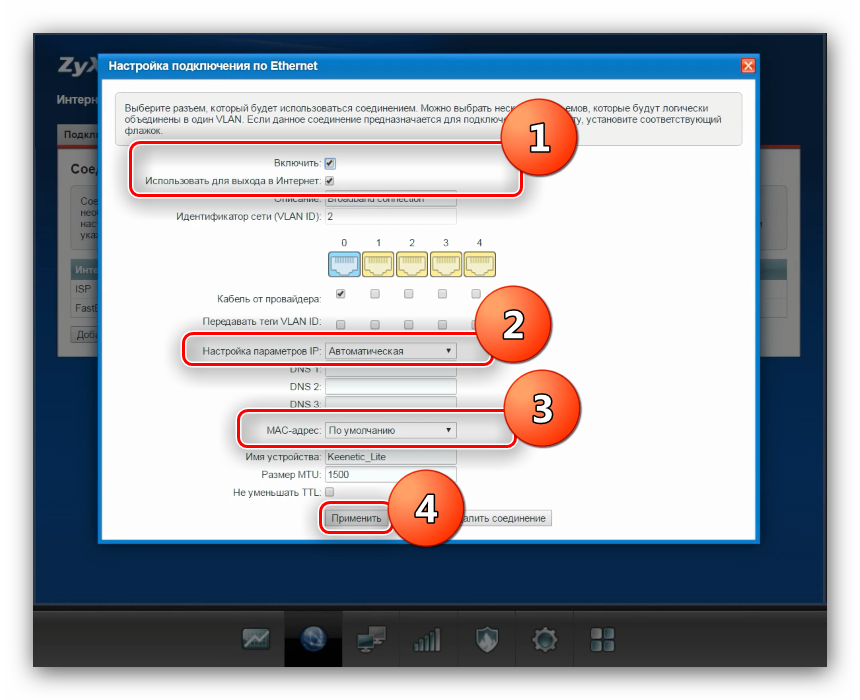Open the Wi-Fi signal bars icon
This screenshot has width=860, height=700.
click(x=427, y=640)
